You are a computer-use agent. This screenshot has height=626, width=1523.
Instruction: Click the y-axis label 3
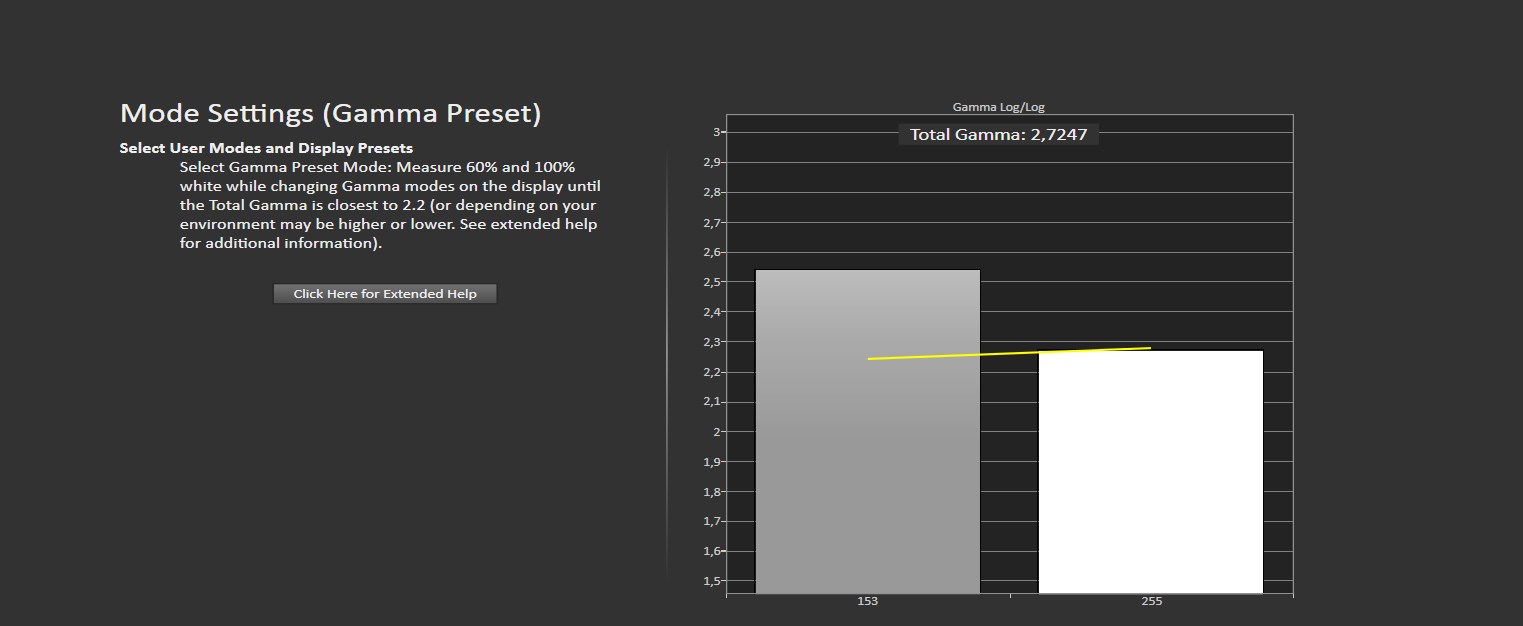click(x=717, y=132)
